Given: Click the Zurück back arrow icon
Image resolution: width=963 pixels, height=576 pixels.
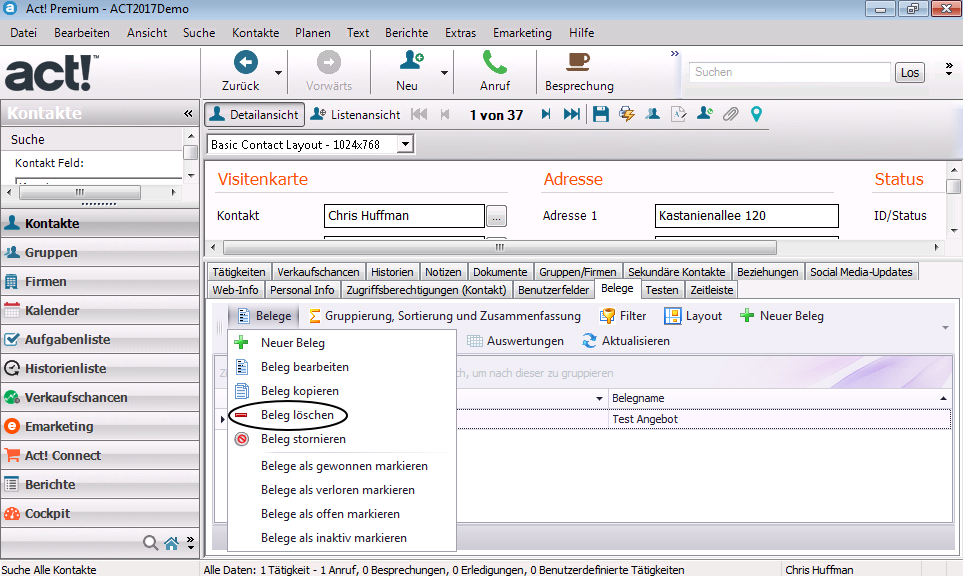Looking at the screenshot, I should 246,62.
